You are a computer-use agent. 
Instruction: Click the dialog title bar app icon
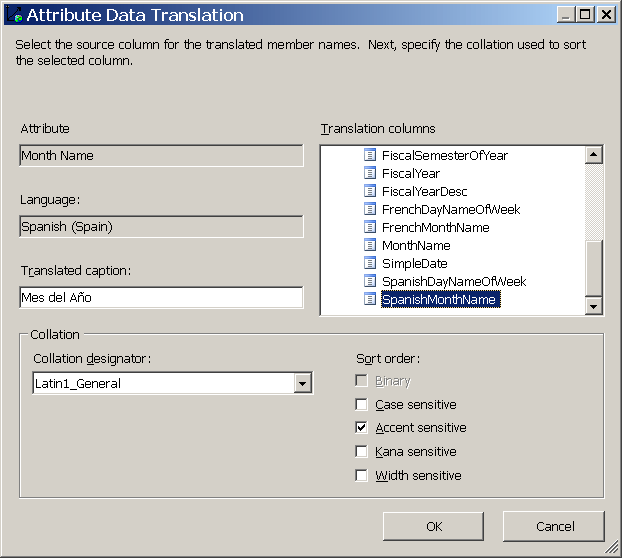point(14,15)
